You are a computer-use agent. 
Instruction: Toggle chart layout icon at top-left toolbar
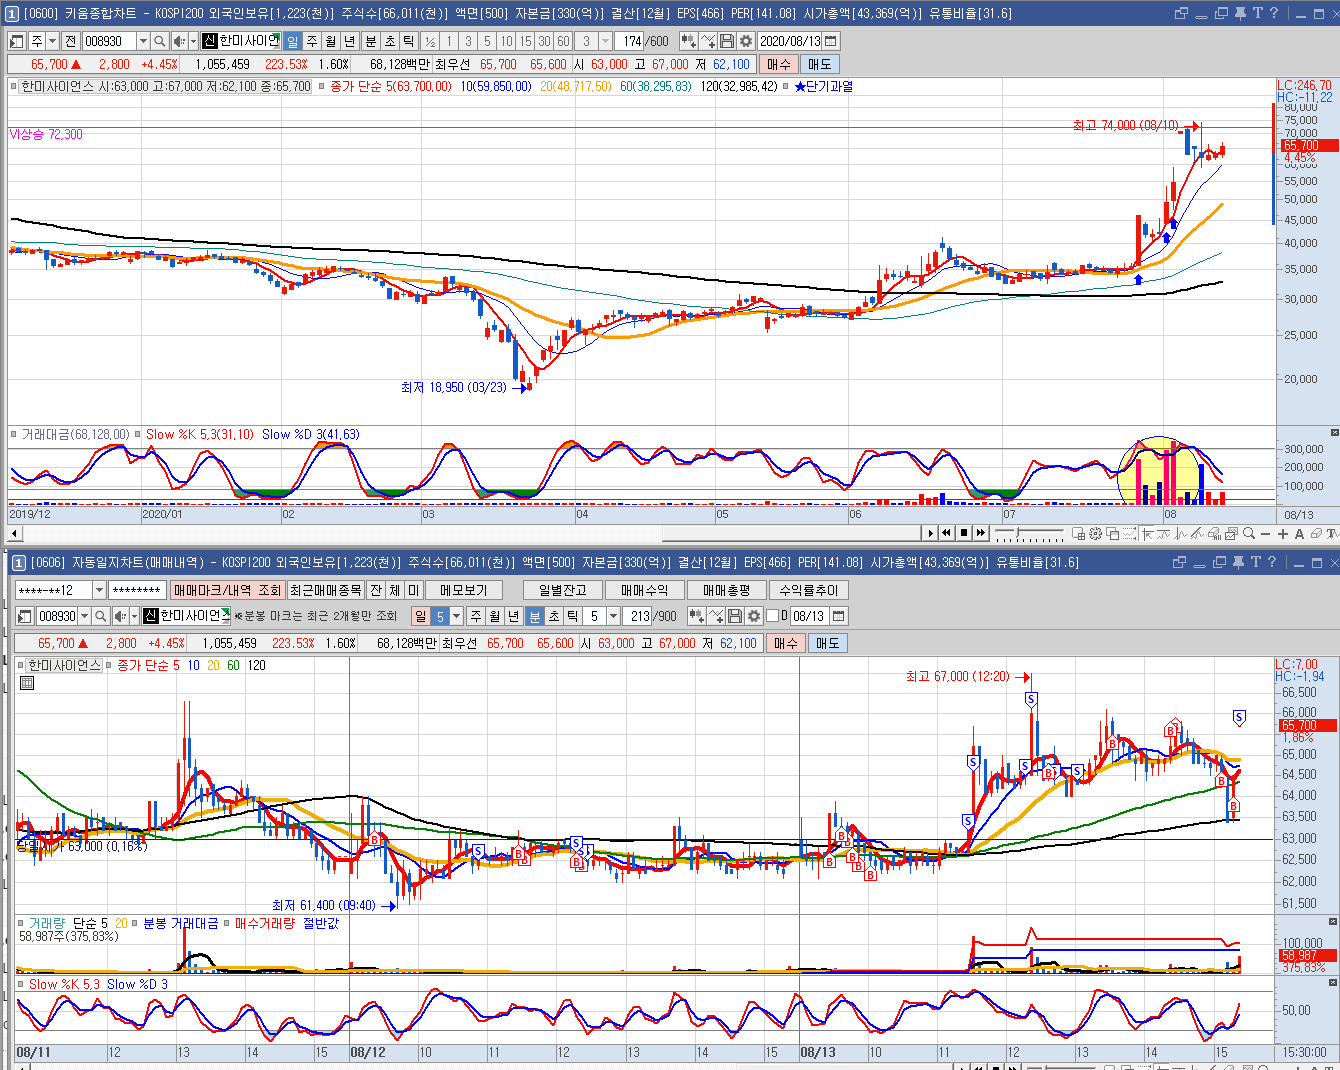(17, 41)
